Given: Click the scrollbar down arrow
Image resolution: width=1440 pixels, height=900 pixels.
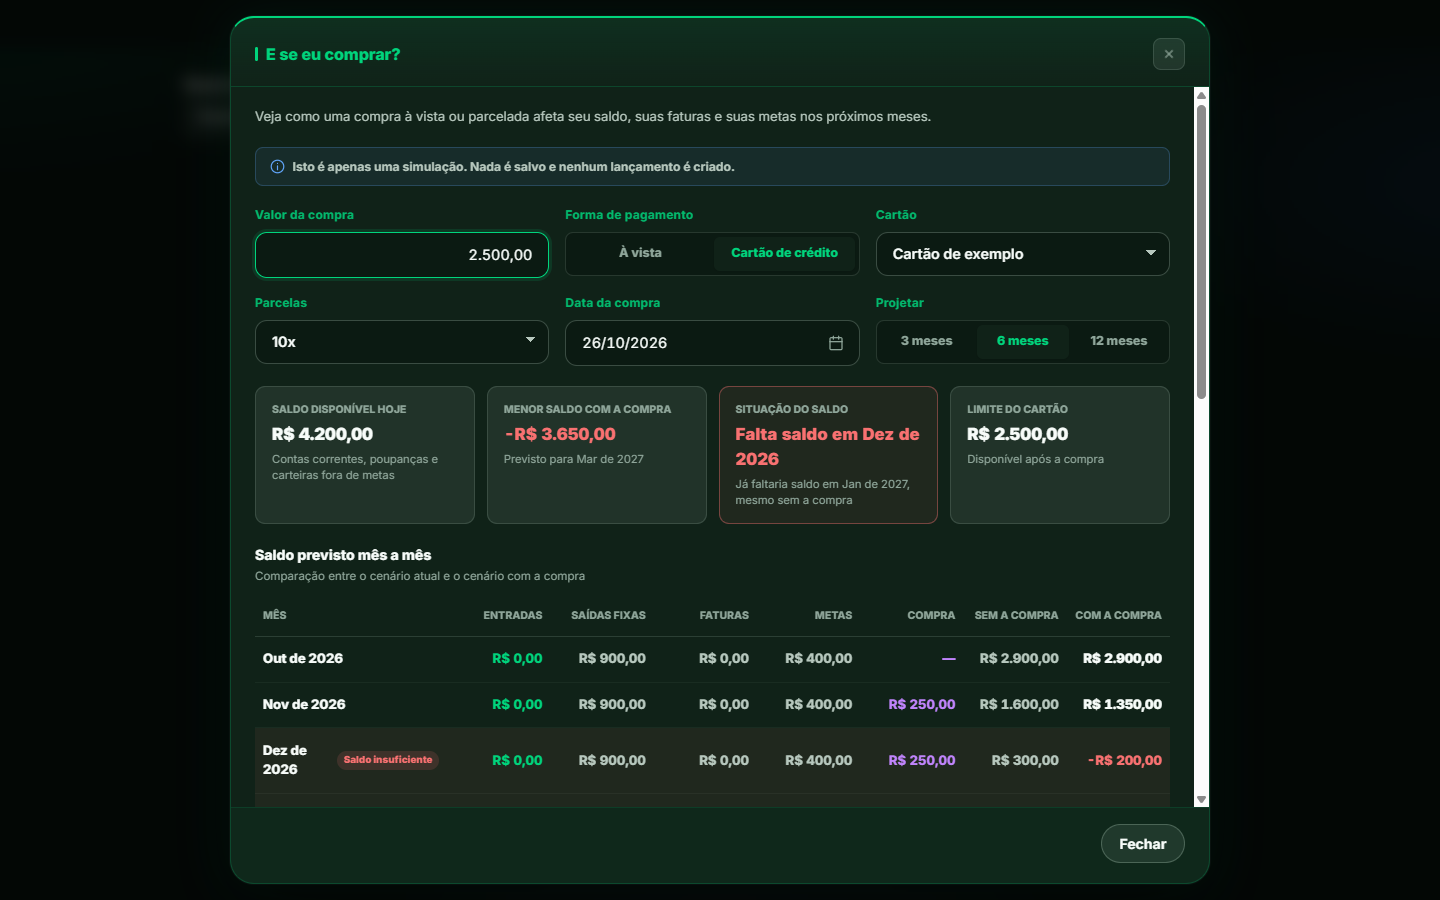Looking at the screenshot, I should (x=1201, y=800).
